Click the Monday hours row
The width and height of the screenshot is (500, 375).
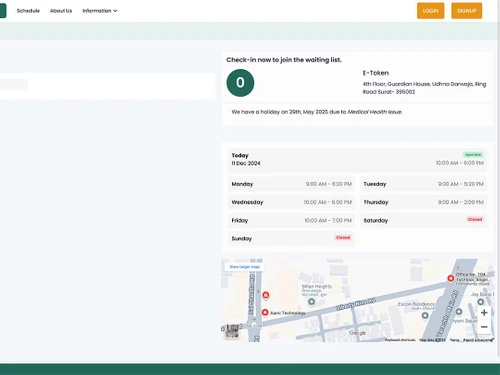[291, 184]
